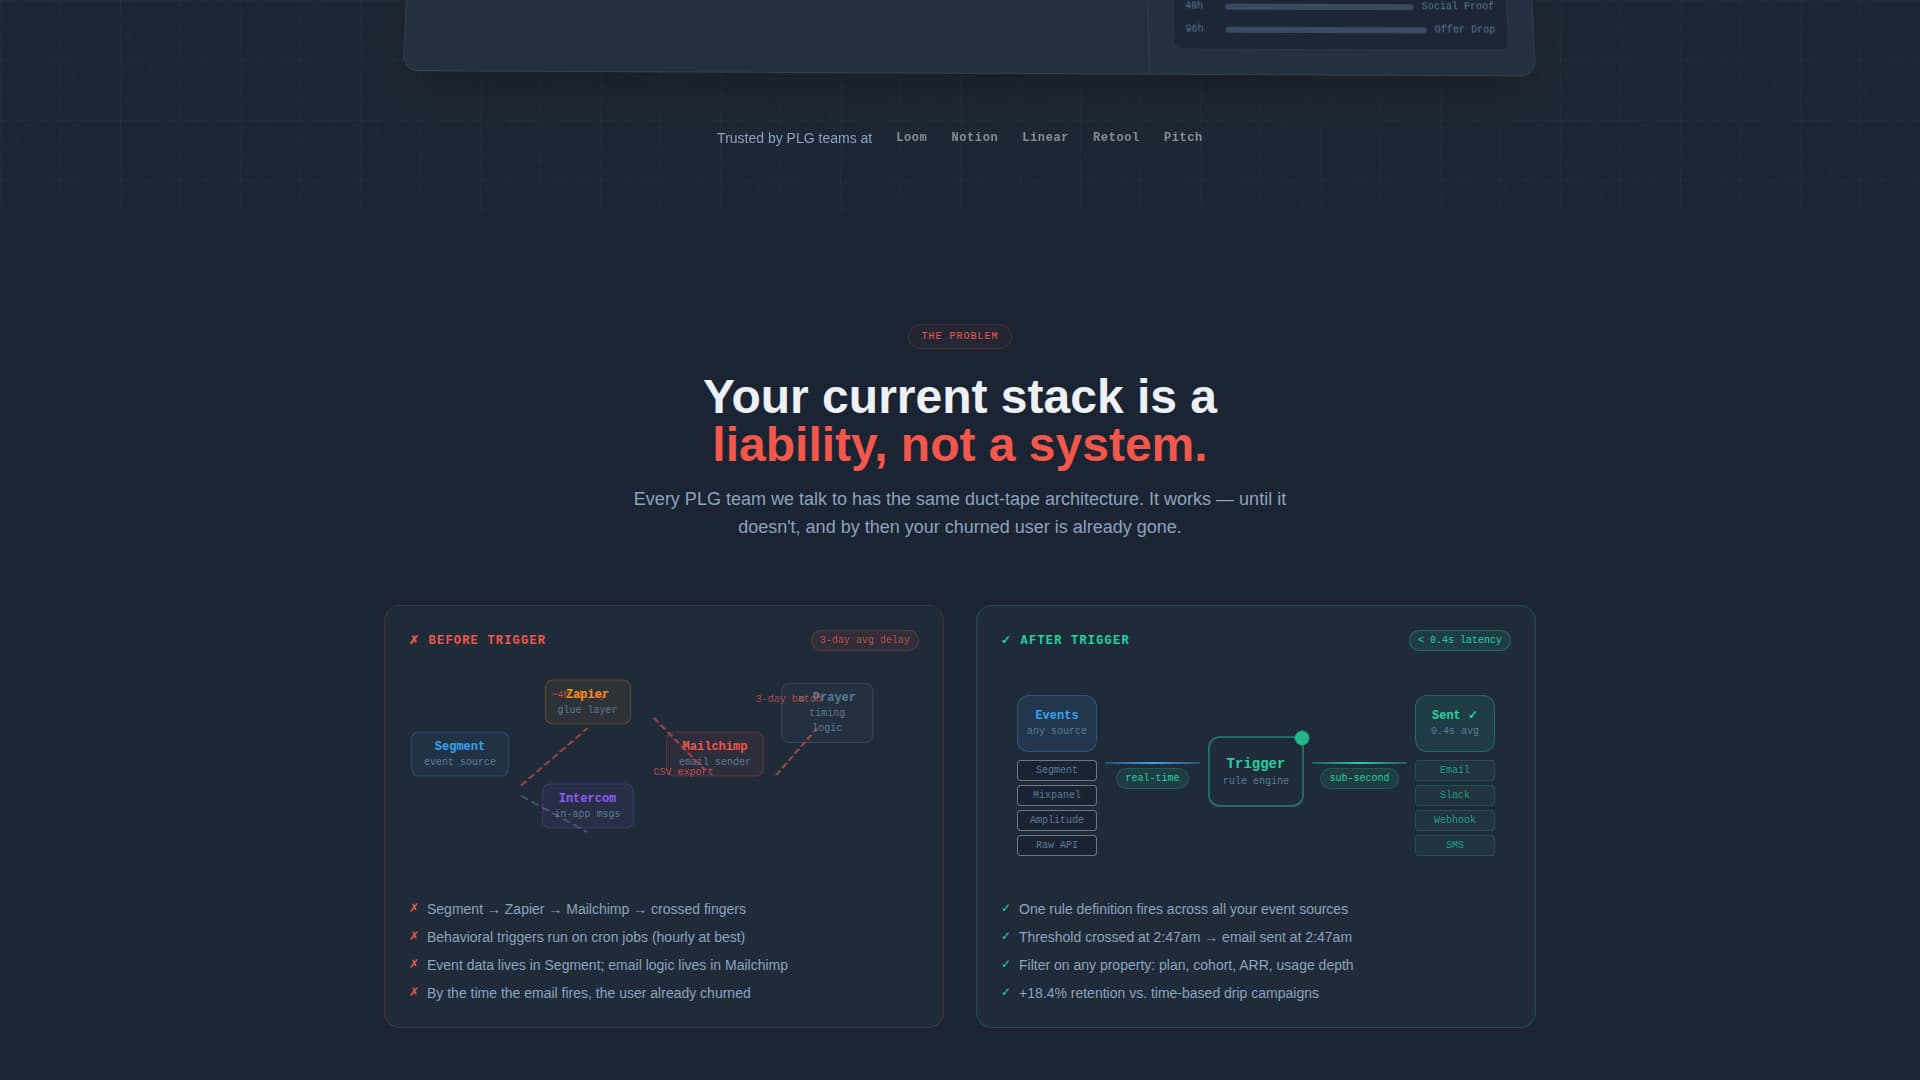Click the Slack destination chip
The height and width of the screenshot is (1080, 1920).
pyautogui.click(x=1454, y=795)
